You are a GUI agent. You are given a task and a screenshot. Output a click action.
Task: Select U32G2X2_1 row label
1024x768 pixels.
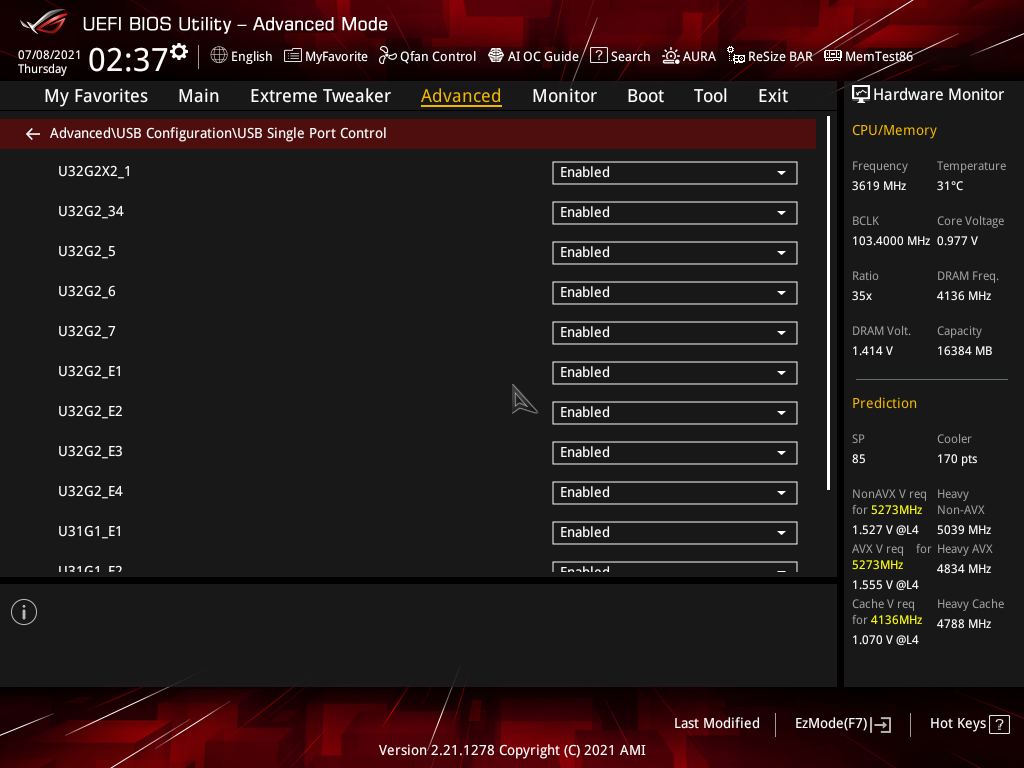94,171
